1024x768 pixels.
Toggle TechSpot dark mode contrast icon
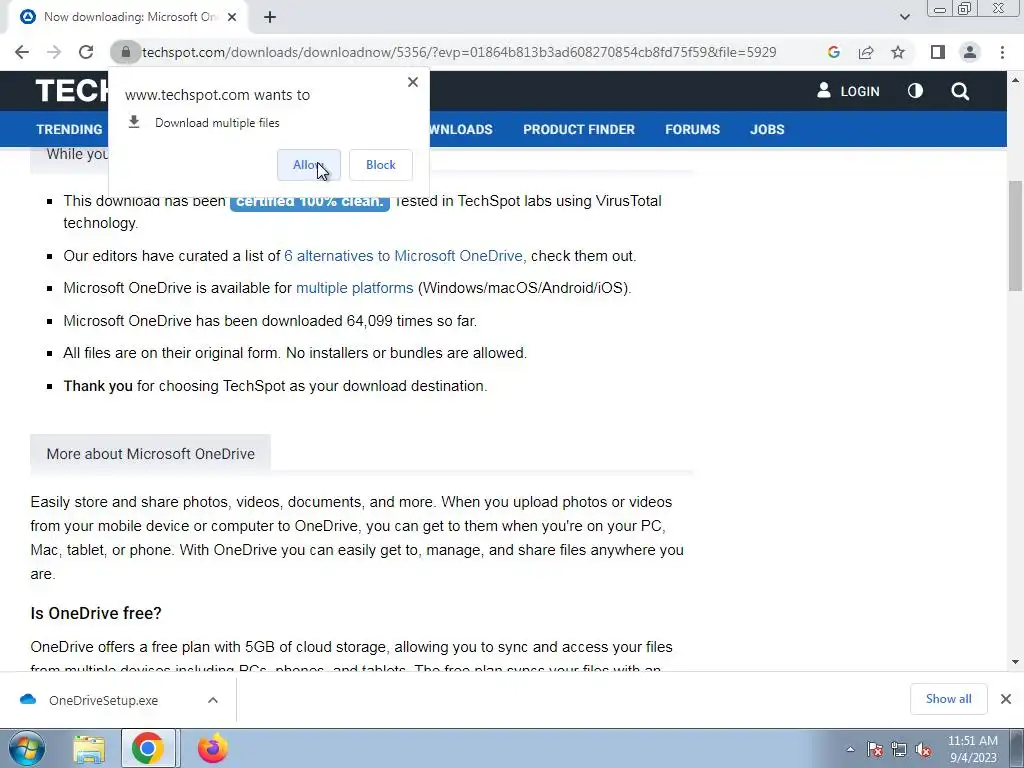915,91
